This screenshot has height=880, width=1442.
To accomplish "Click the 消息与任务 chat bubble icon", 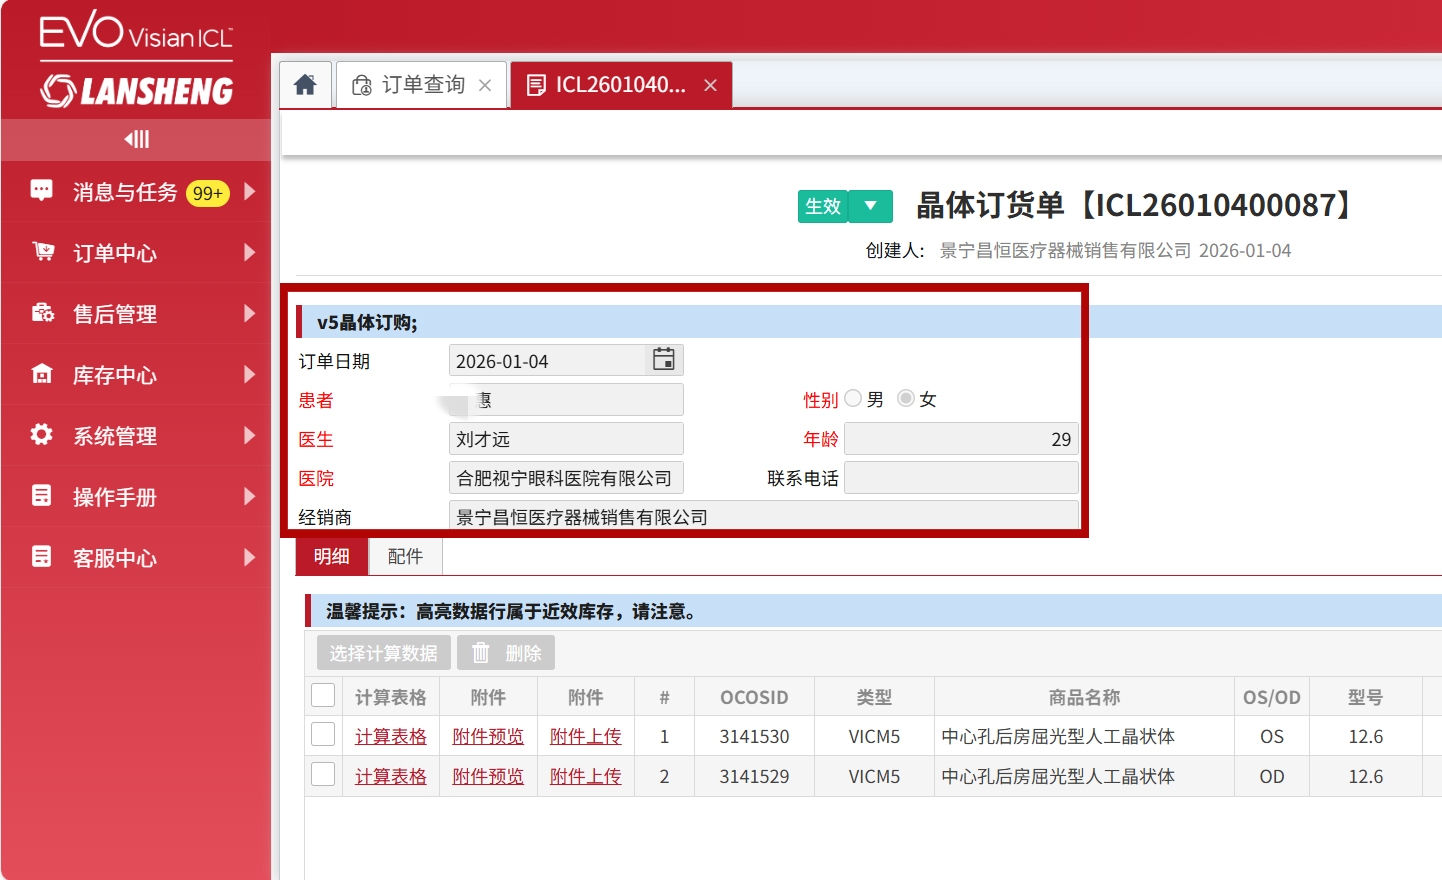I will tap(42, 191).
